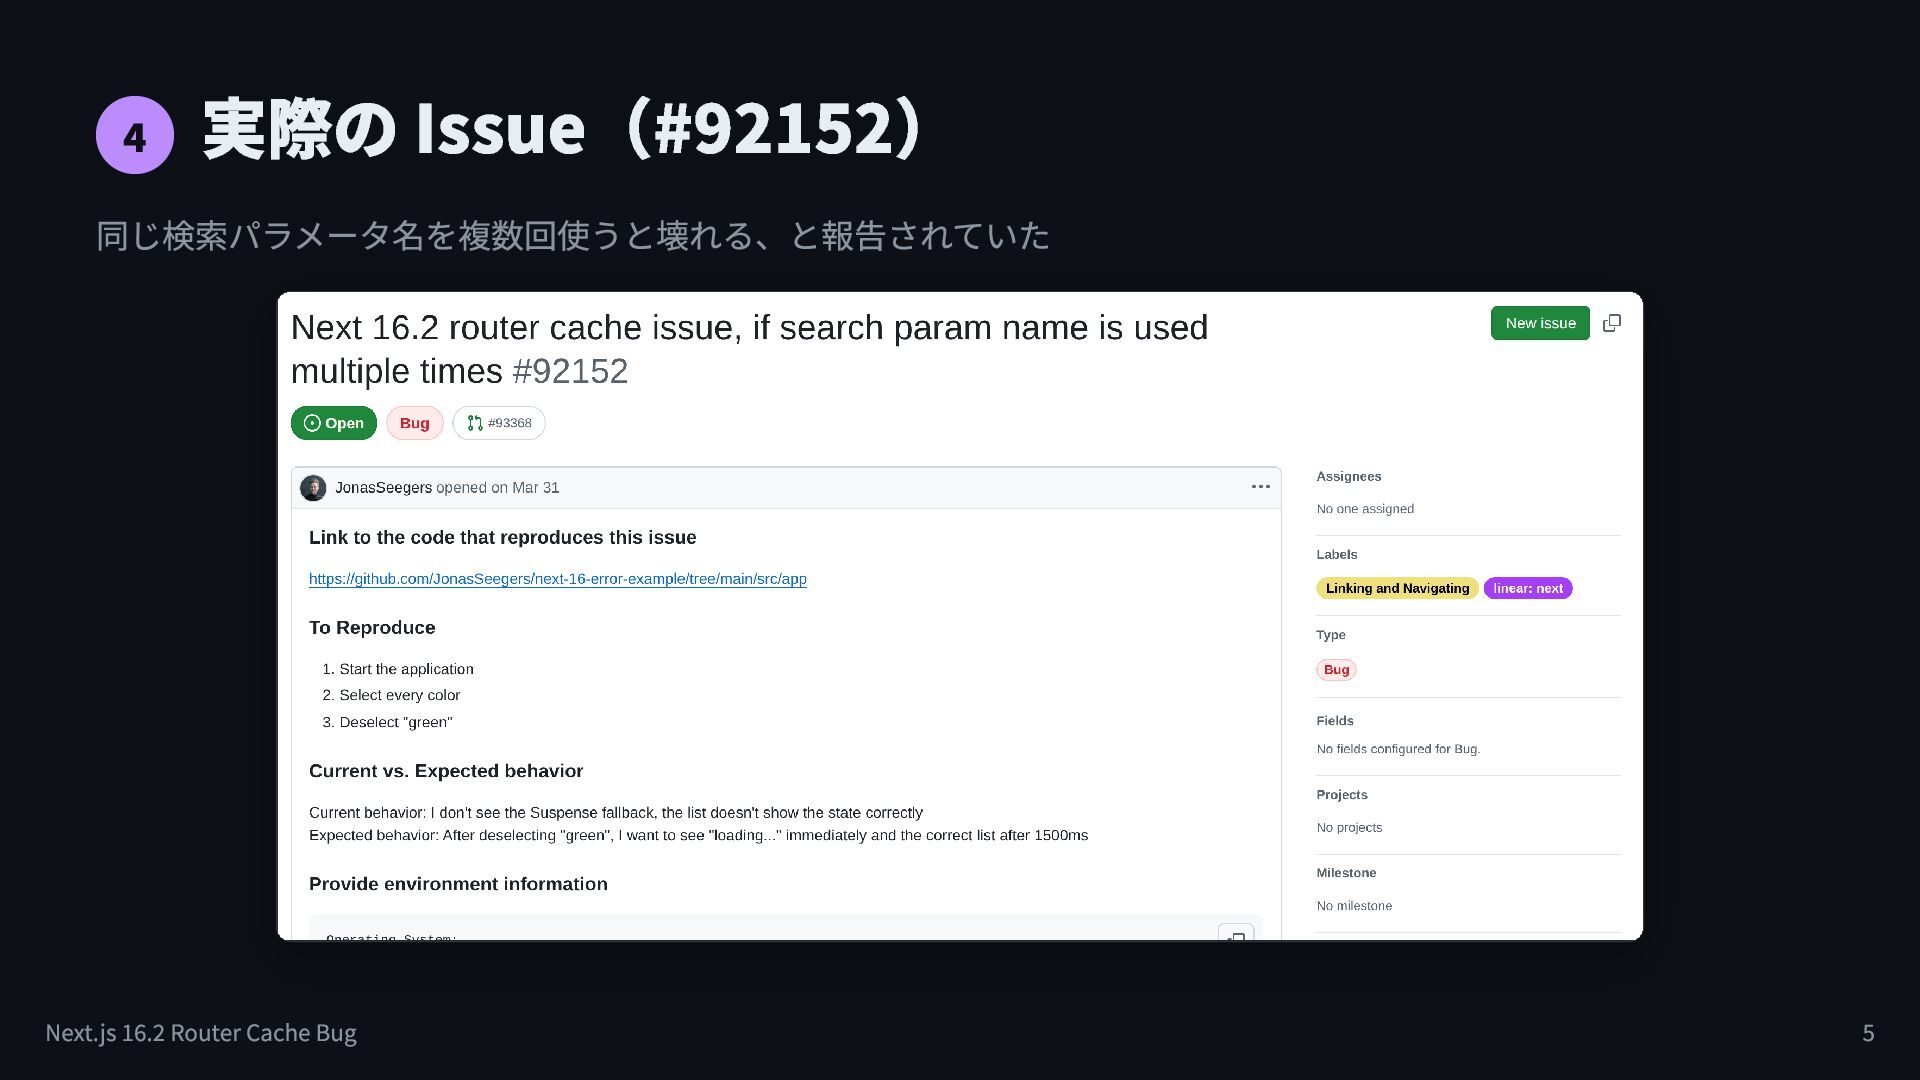Click the 'Link to the code that reproduces this issue' heading

tap(503, 538)
